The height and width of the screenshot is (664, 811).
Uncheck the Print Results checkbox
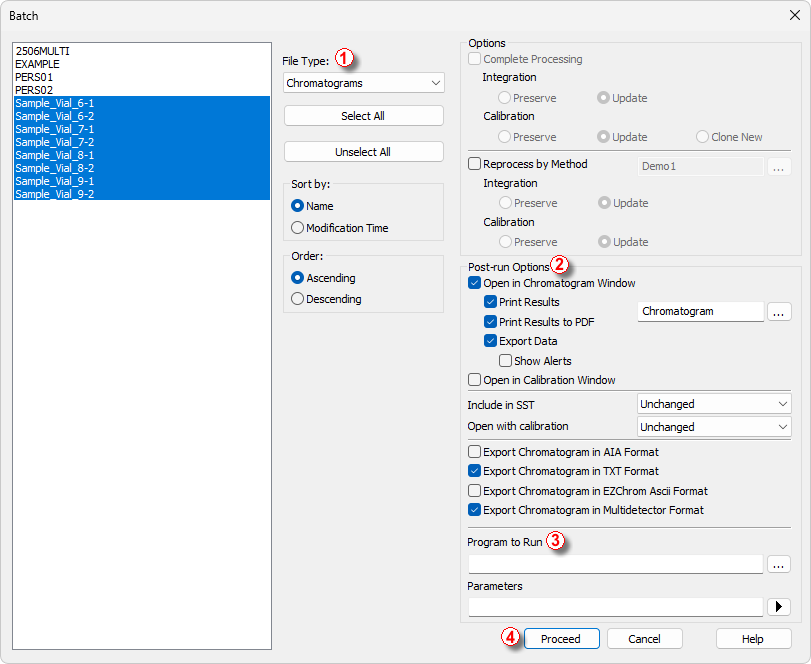click(x=490, y=302)
